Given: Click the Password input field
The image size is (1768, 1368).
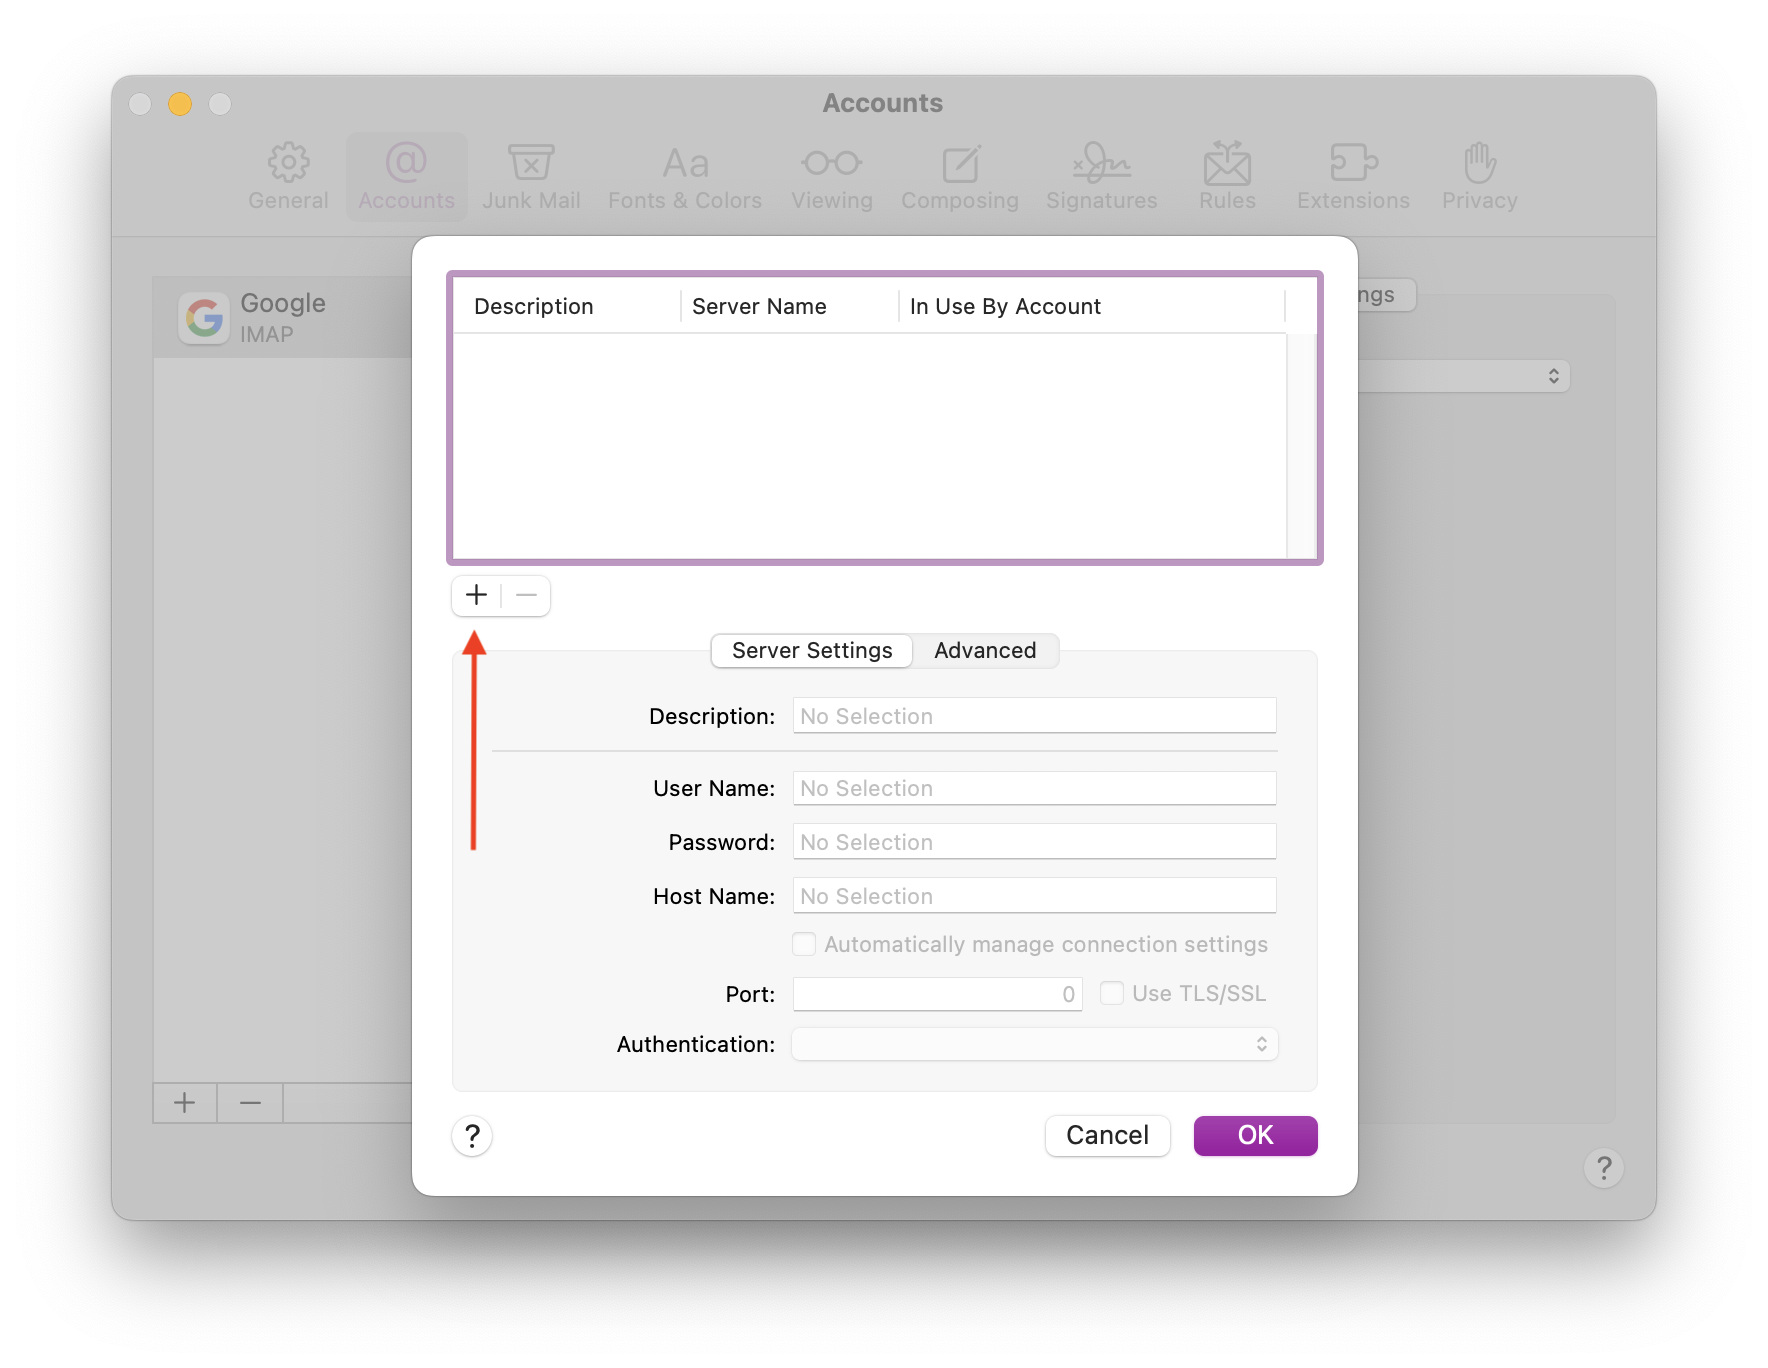Looking at the screenshot, I should [1035, 842].
